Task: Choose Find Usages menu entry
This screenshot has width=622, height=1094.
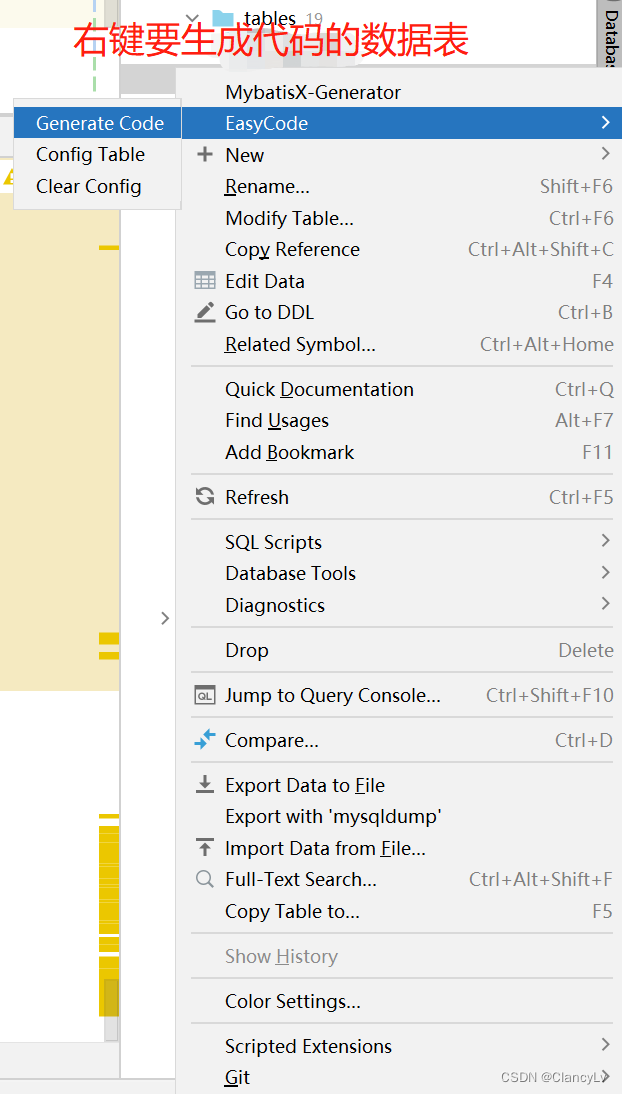Action: click(401, 420)
